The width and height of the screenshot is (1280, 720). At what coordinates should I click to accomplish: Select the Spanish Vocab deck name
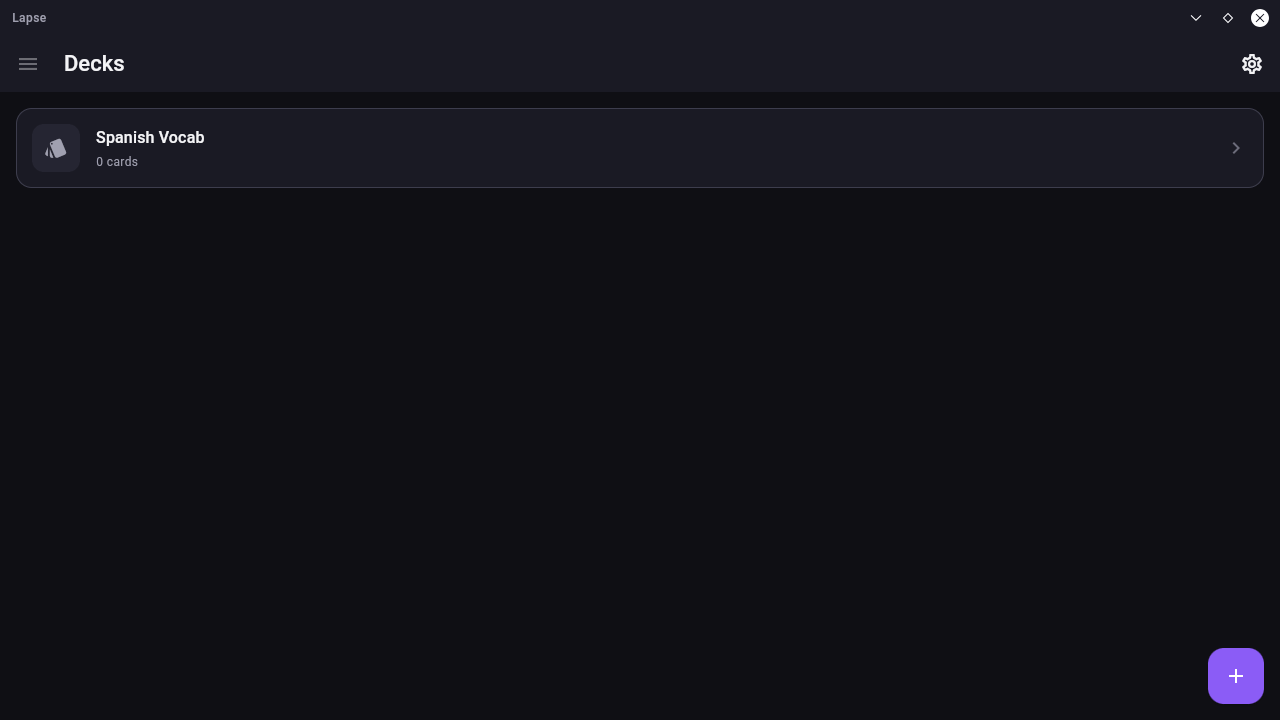[150, 137]
